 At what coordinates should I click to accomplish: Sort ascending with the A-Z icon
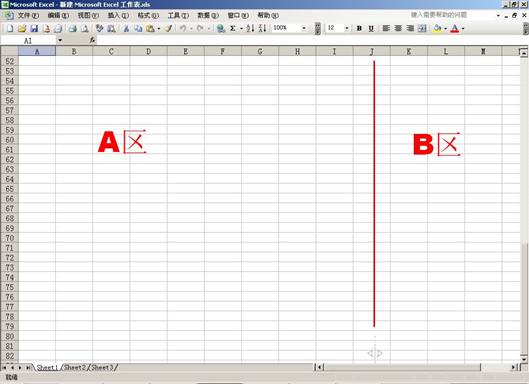click(x=250, y=28)
